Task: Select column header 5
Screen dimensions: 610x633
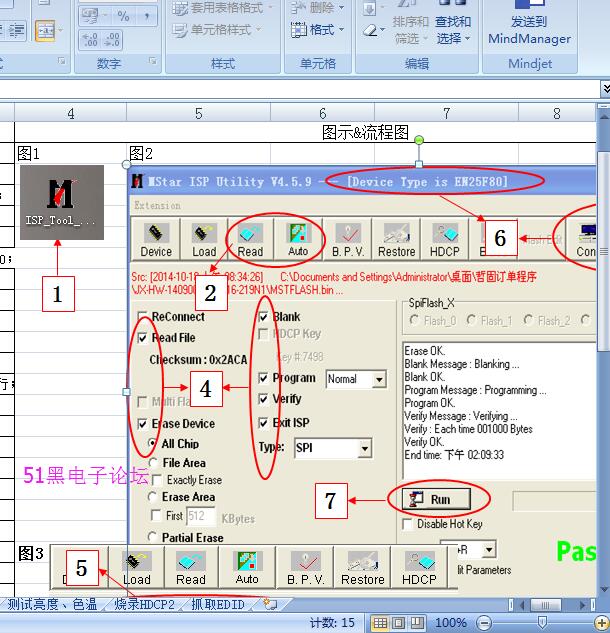Action: pos(198,113)
